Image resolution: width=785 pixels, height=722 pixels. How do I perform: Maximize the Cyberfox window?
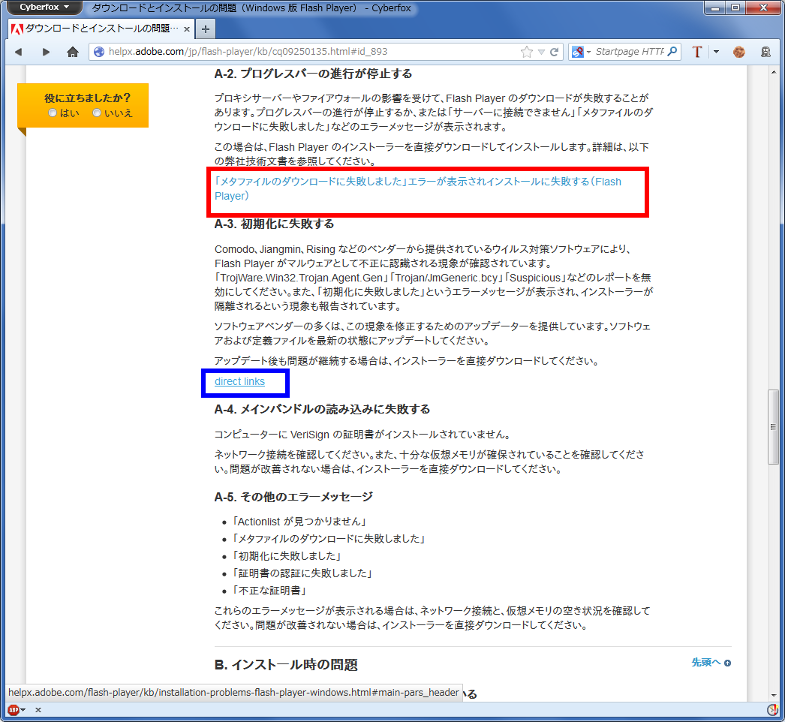pos(735,8)
